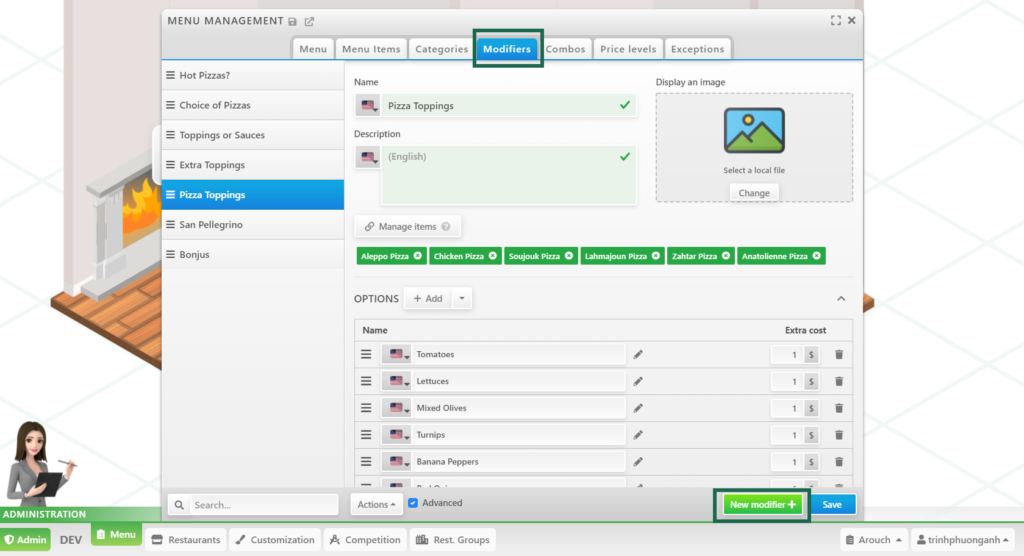The image size is (1024, 556).
Task: Open the Actions dropdown menu
Action: pos(376,505)
